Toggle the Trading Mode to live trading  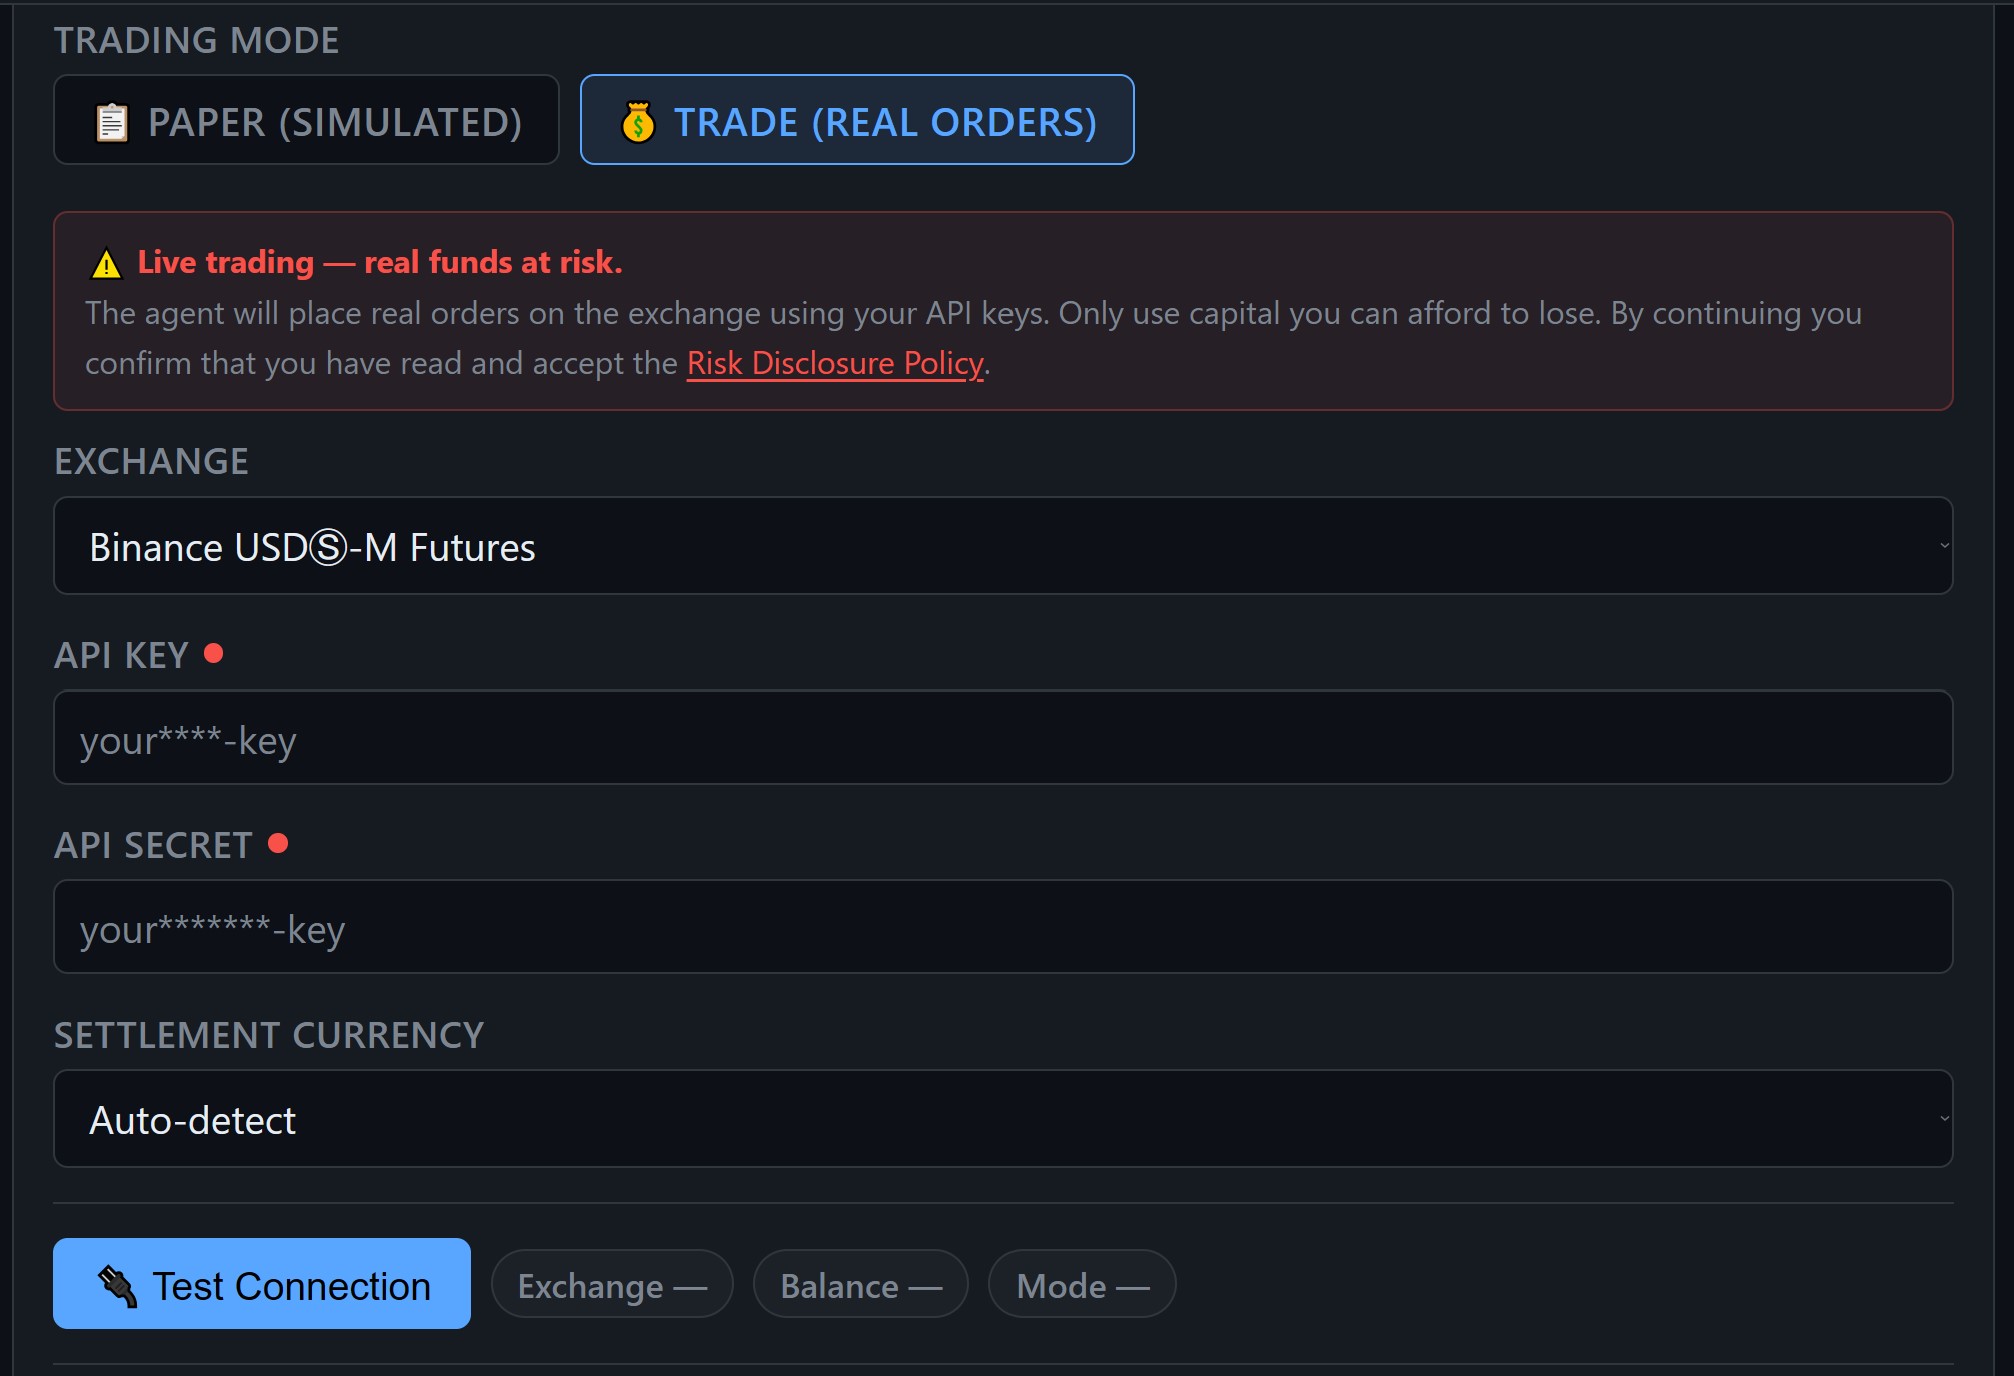[857, 121]
